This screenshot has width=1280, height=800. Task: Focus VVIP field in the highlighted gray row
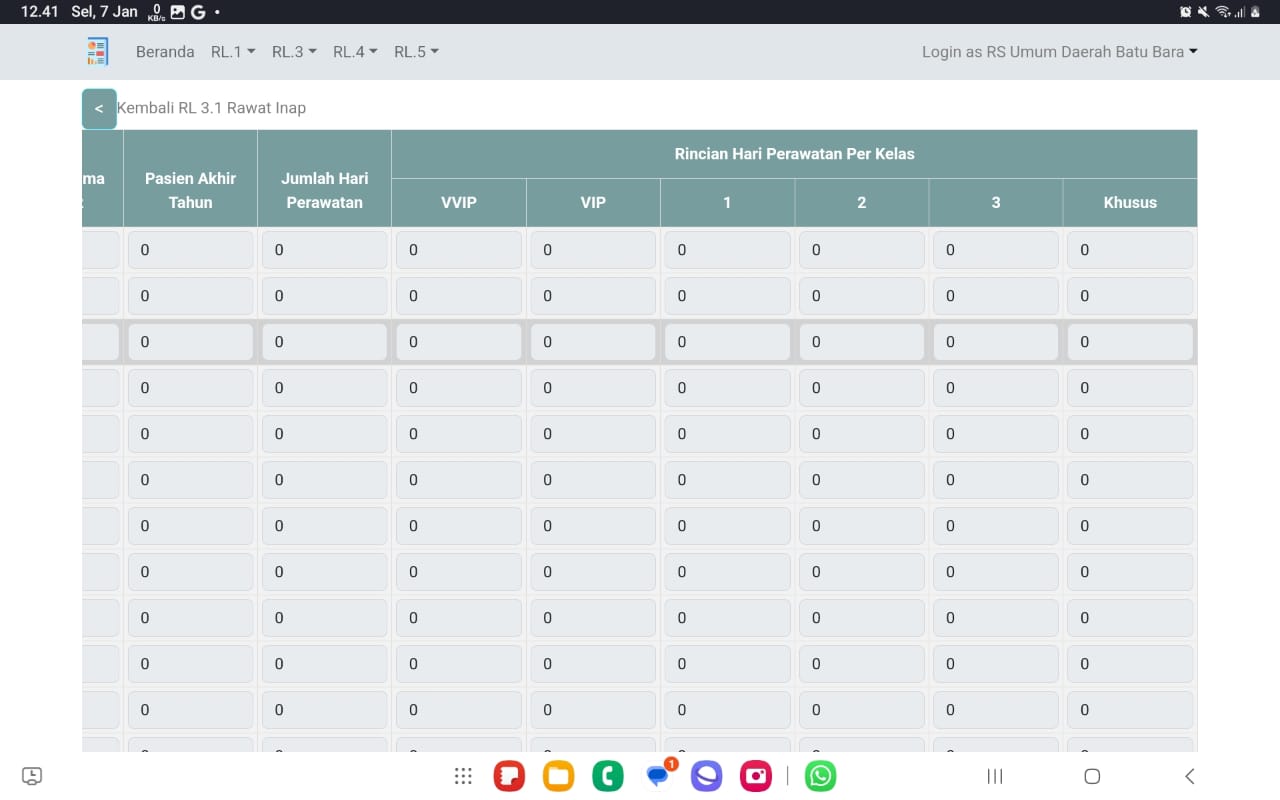coord(459,342)
